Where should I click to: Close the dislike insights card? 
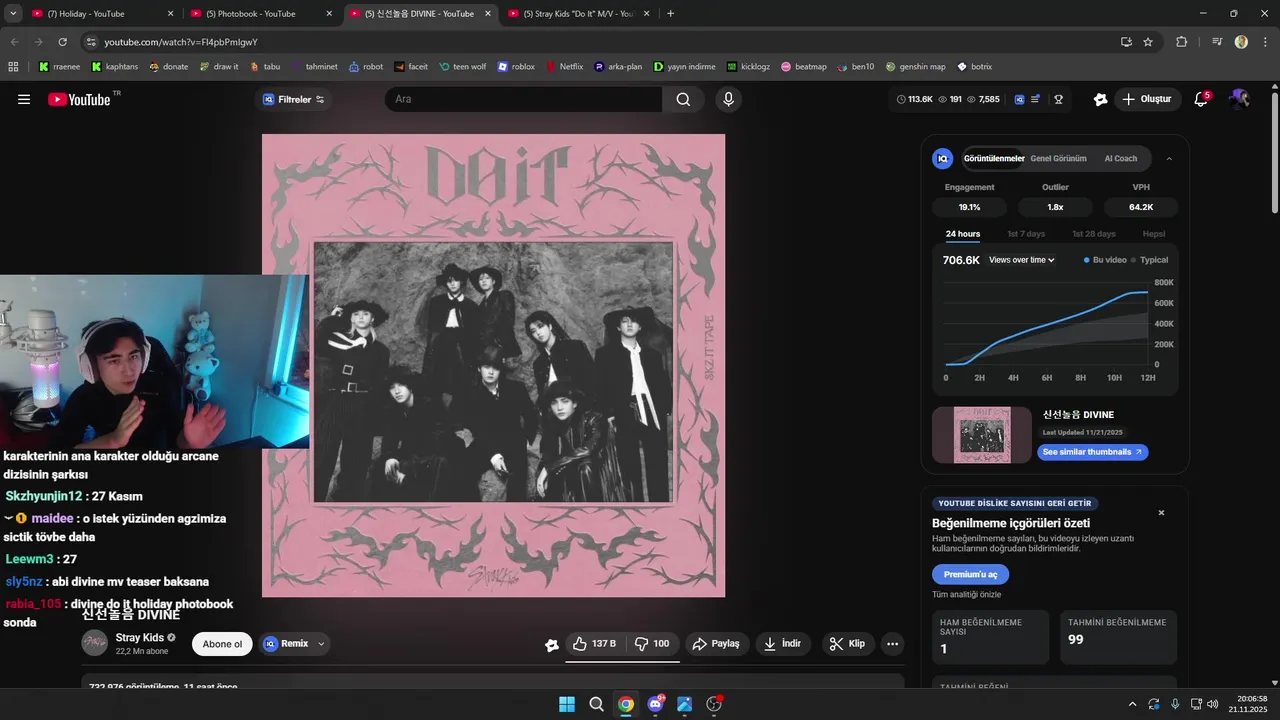tap(1161, 513)
